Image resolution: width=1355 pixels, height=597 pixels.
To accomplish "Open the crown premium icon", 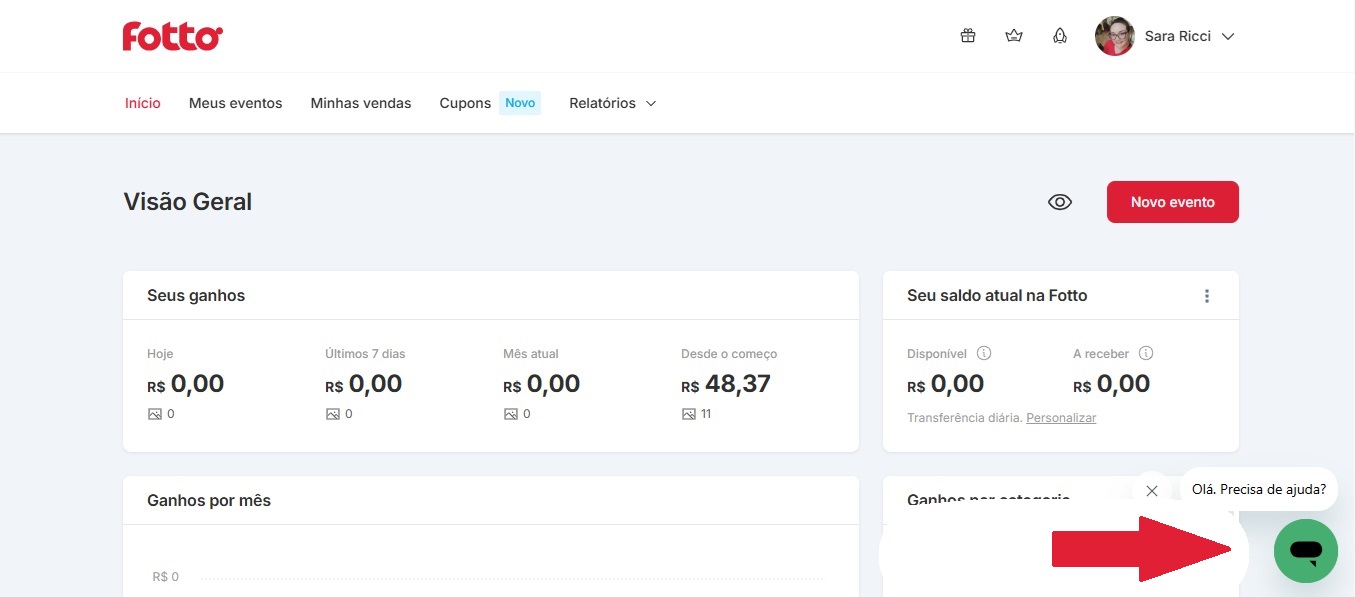I will pyautogui.click(x=1014, y=36).
